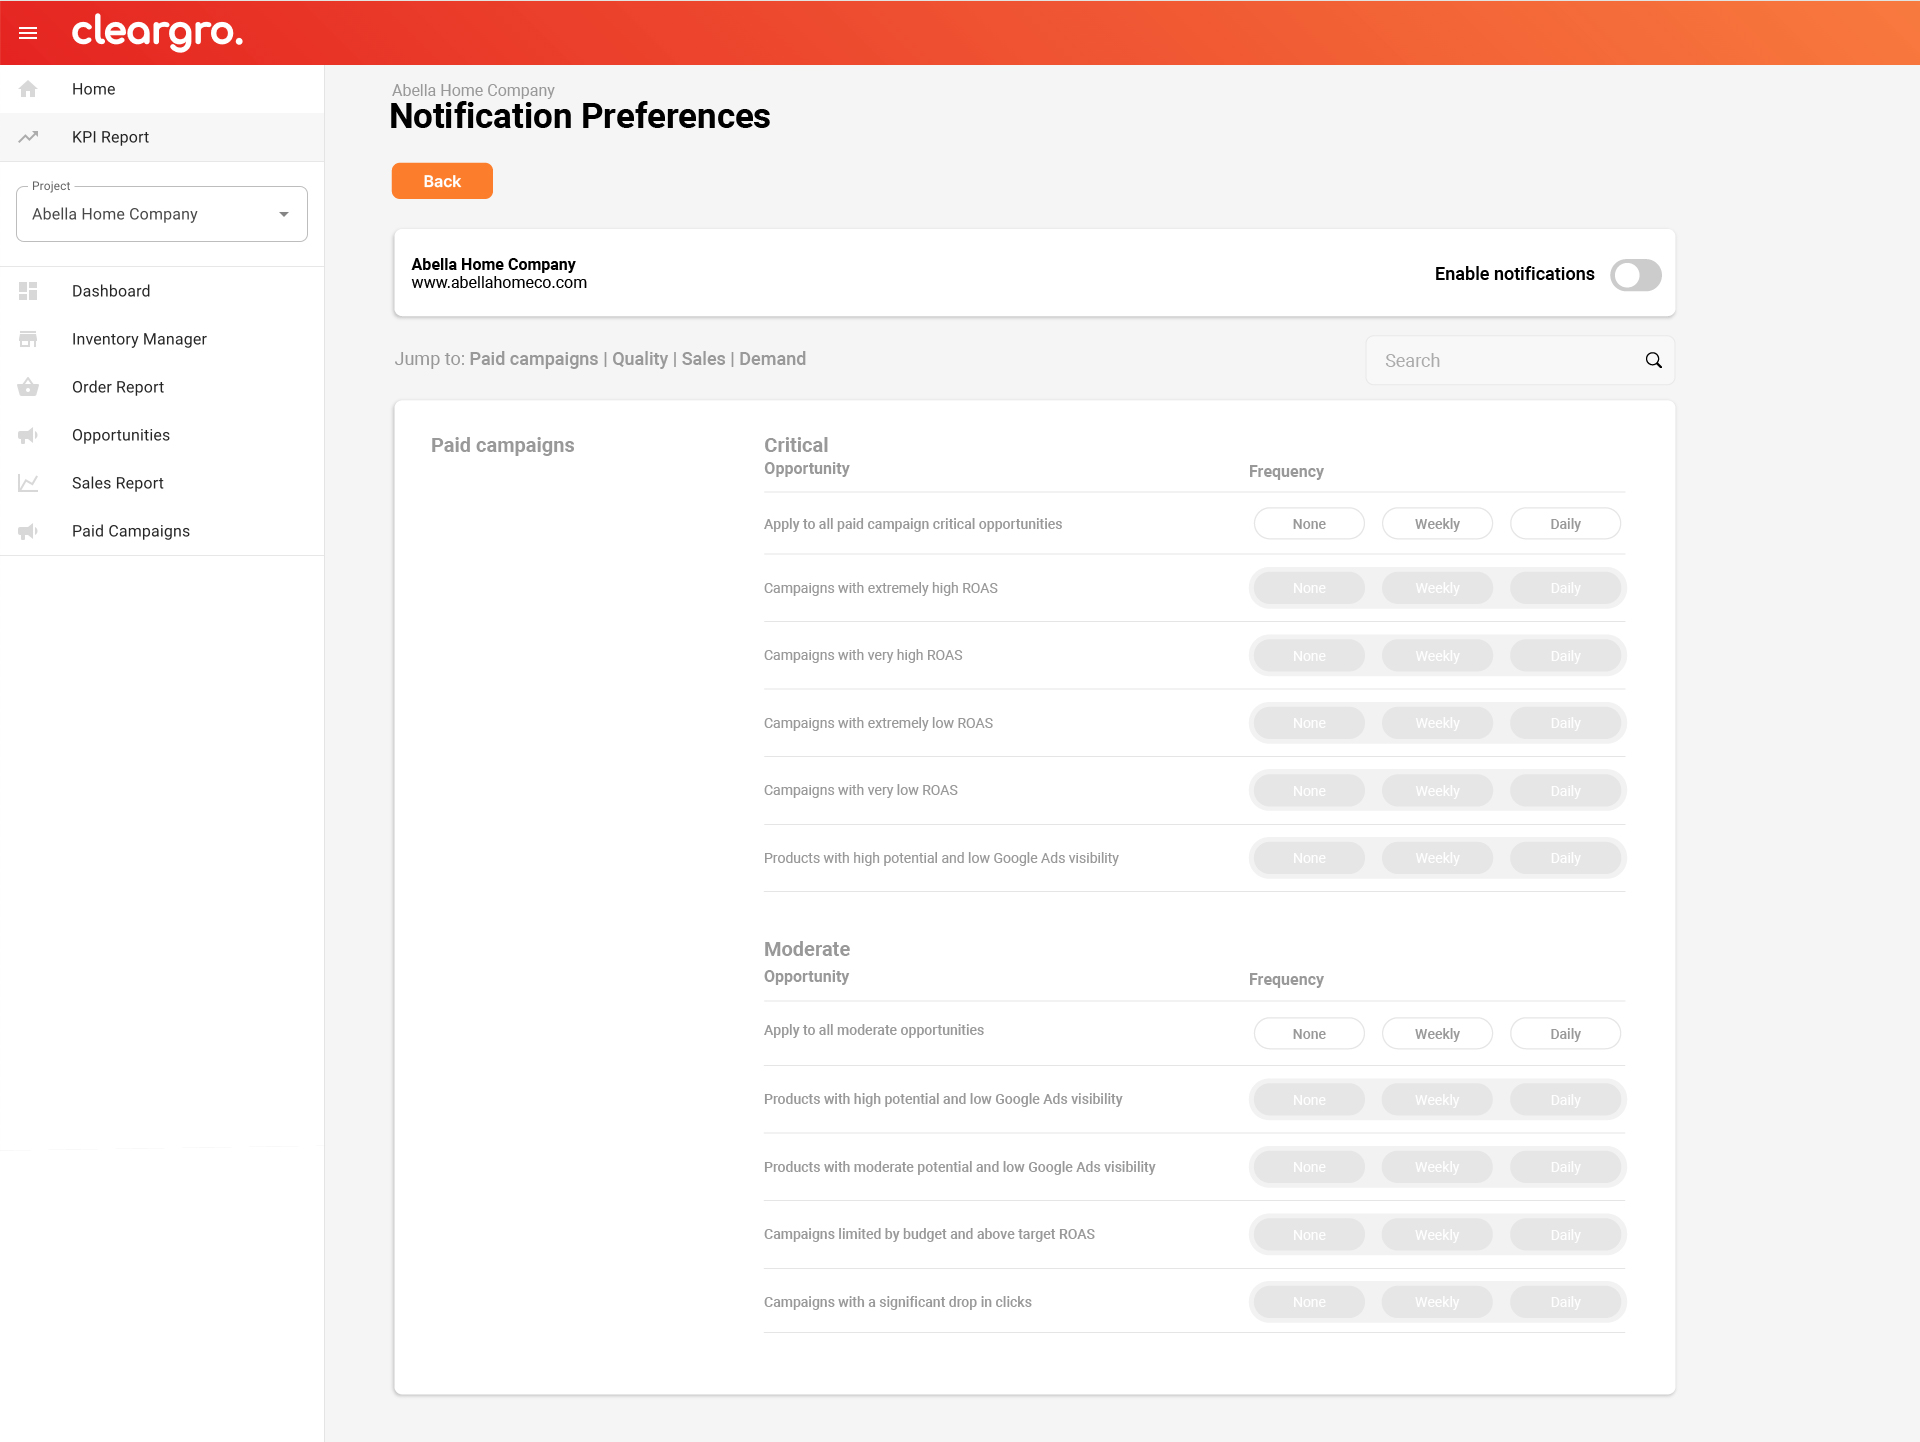The width and height of the screenshot is (1920, 1442).
Task: Open the Project dropdown arrow
Action: point(284,214)
